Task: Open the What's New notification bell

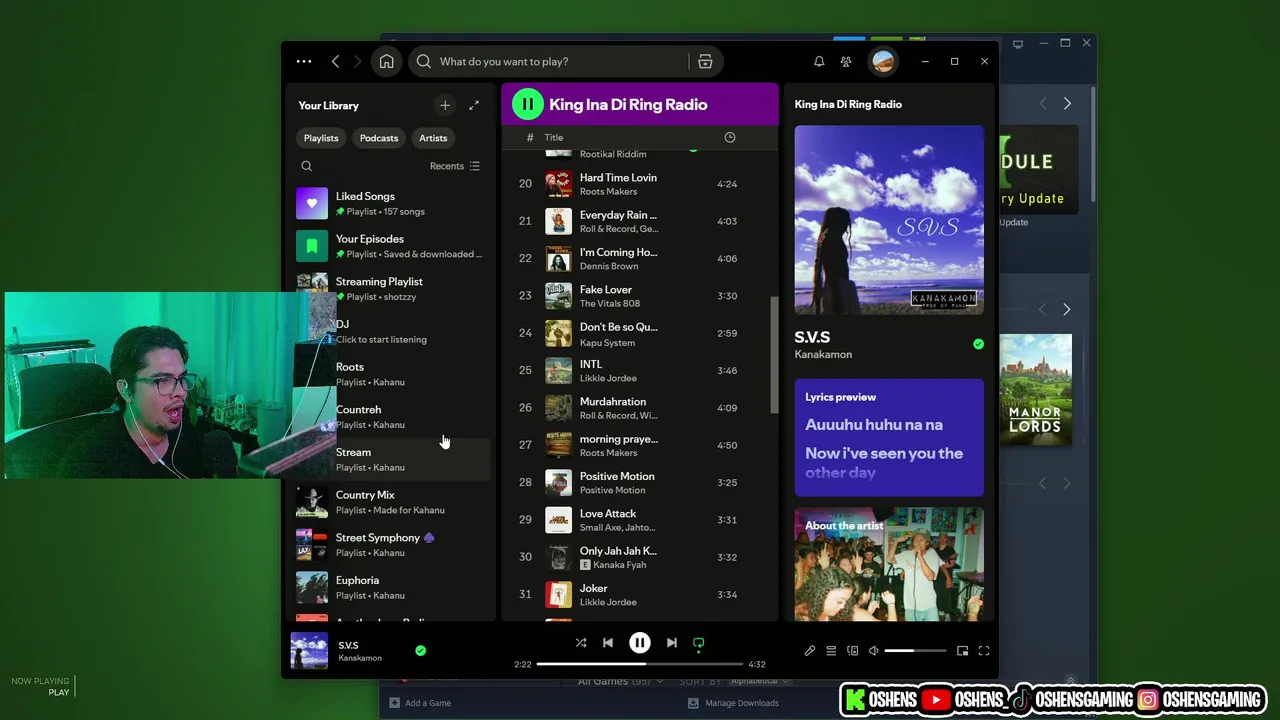Action: pos(819,61)
